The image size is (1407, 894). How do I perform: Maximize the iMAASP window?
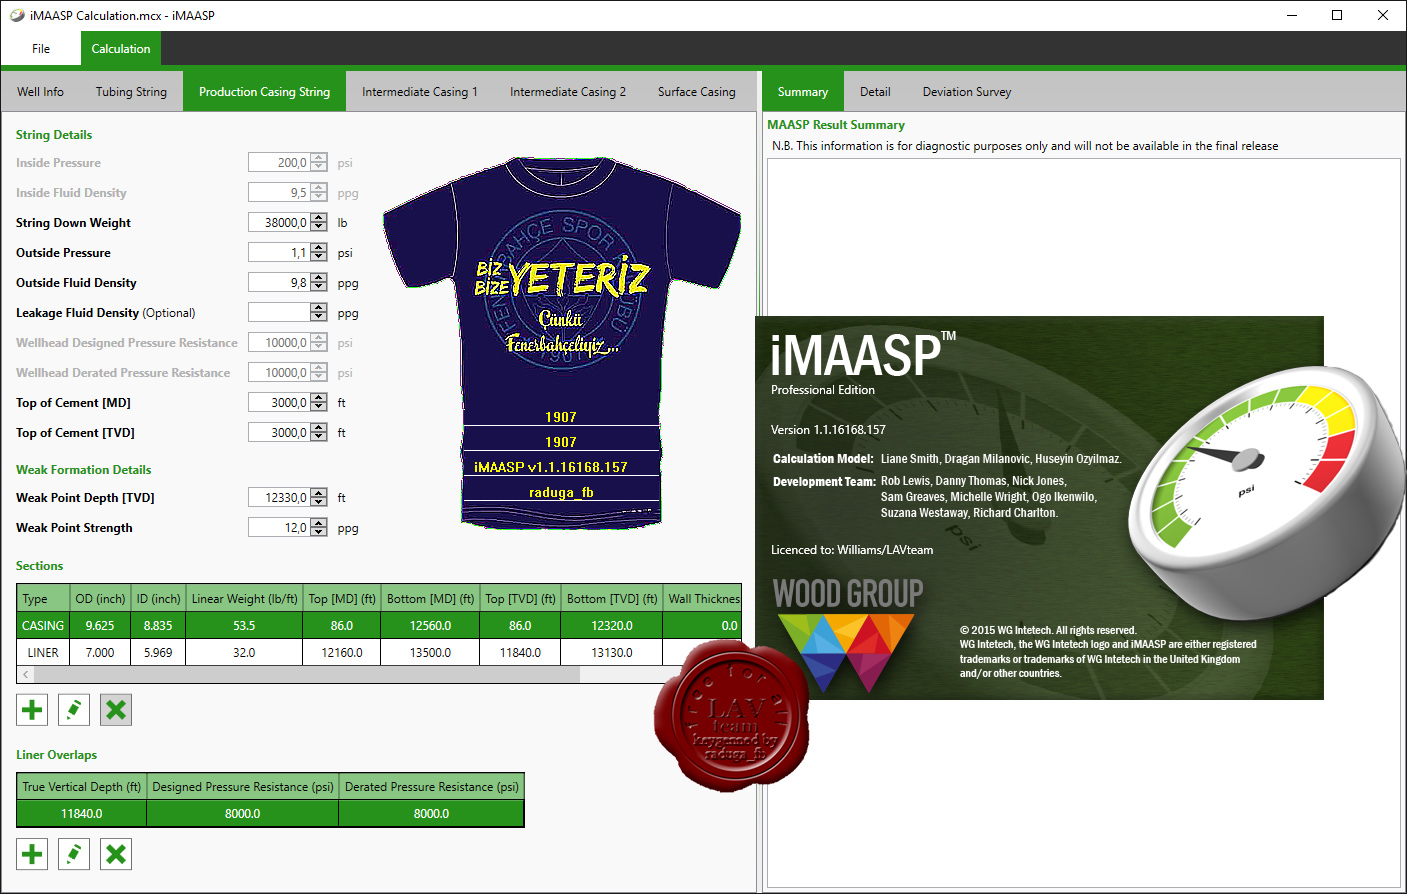[1337, 15]
